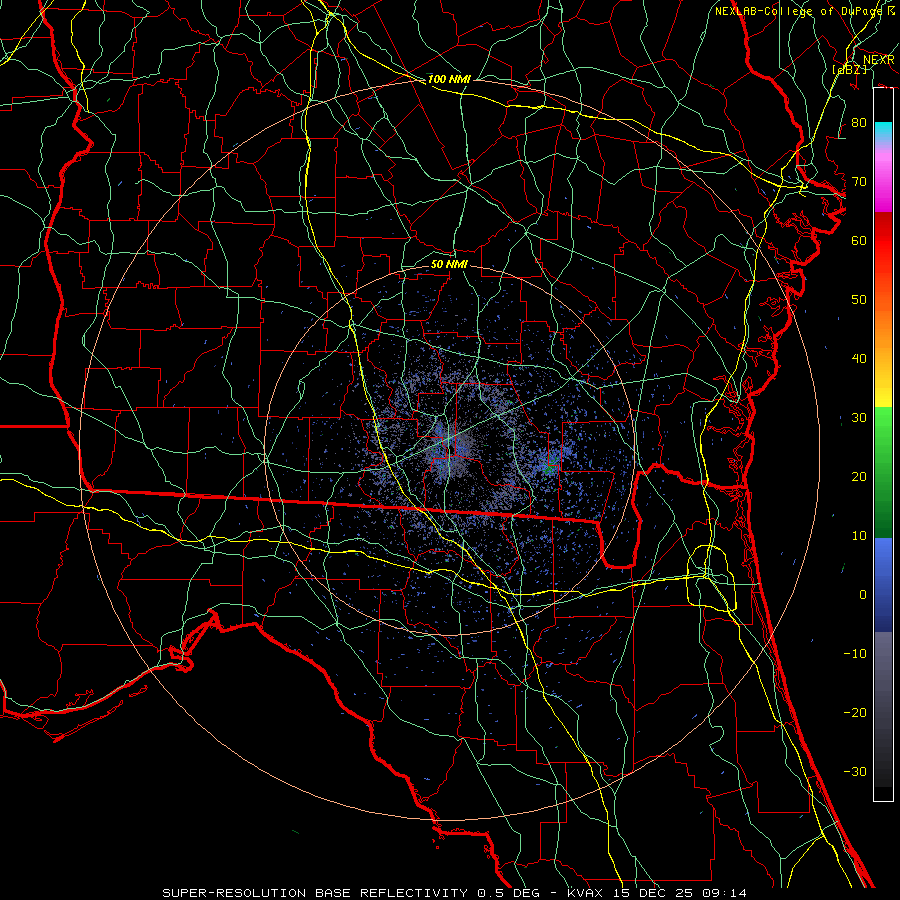The height and width of the screenshot is (900, 900).
Task: Click the 10 value on the color scale
Action: point(859,536)
